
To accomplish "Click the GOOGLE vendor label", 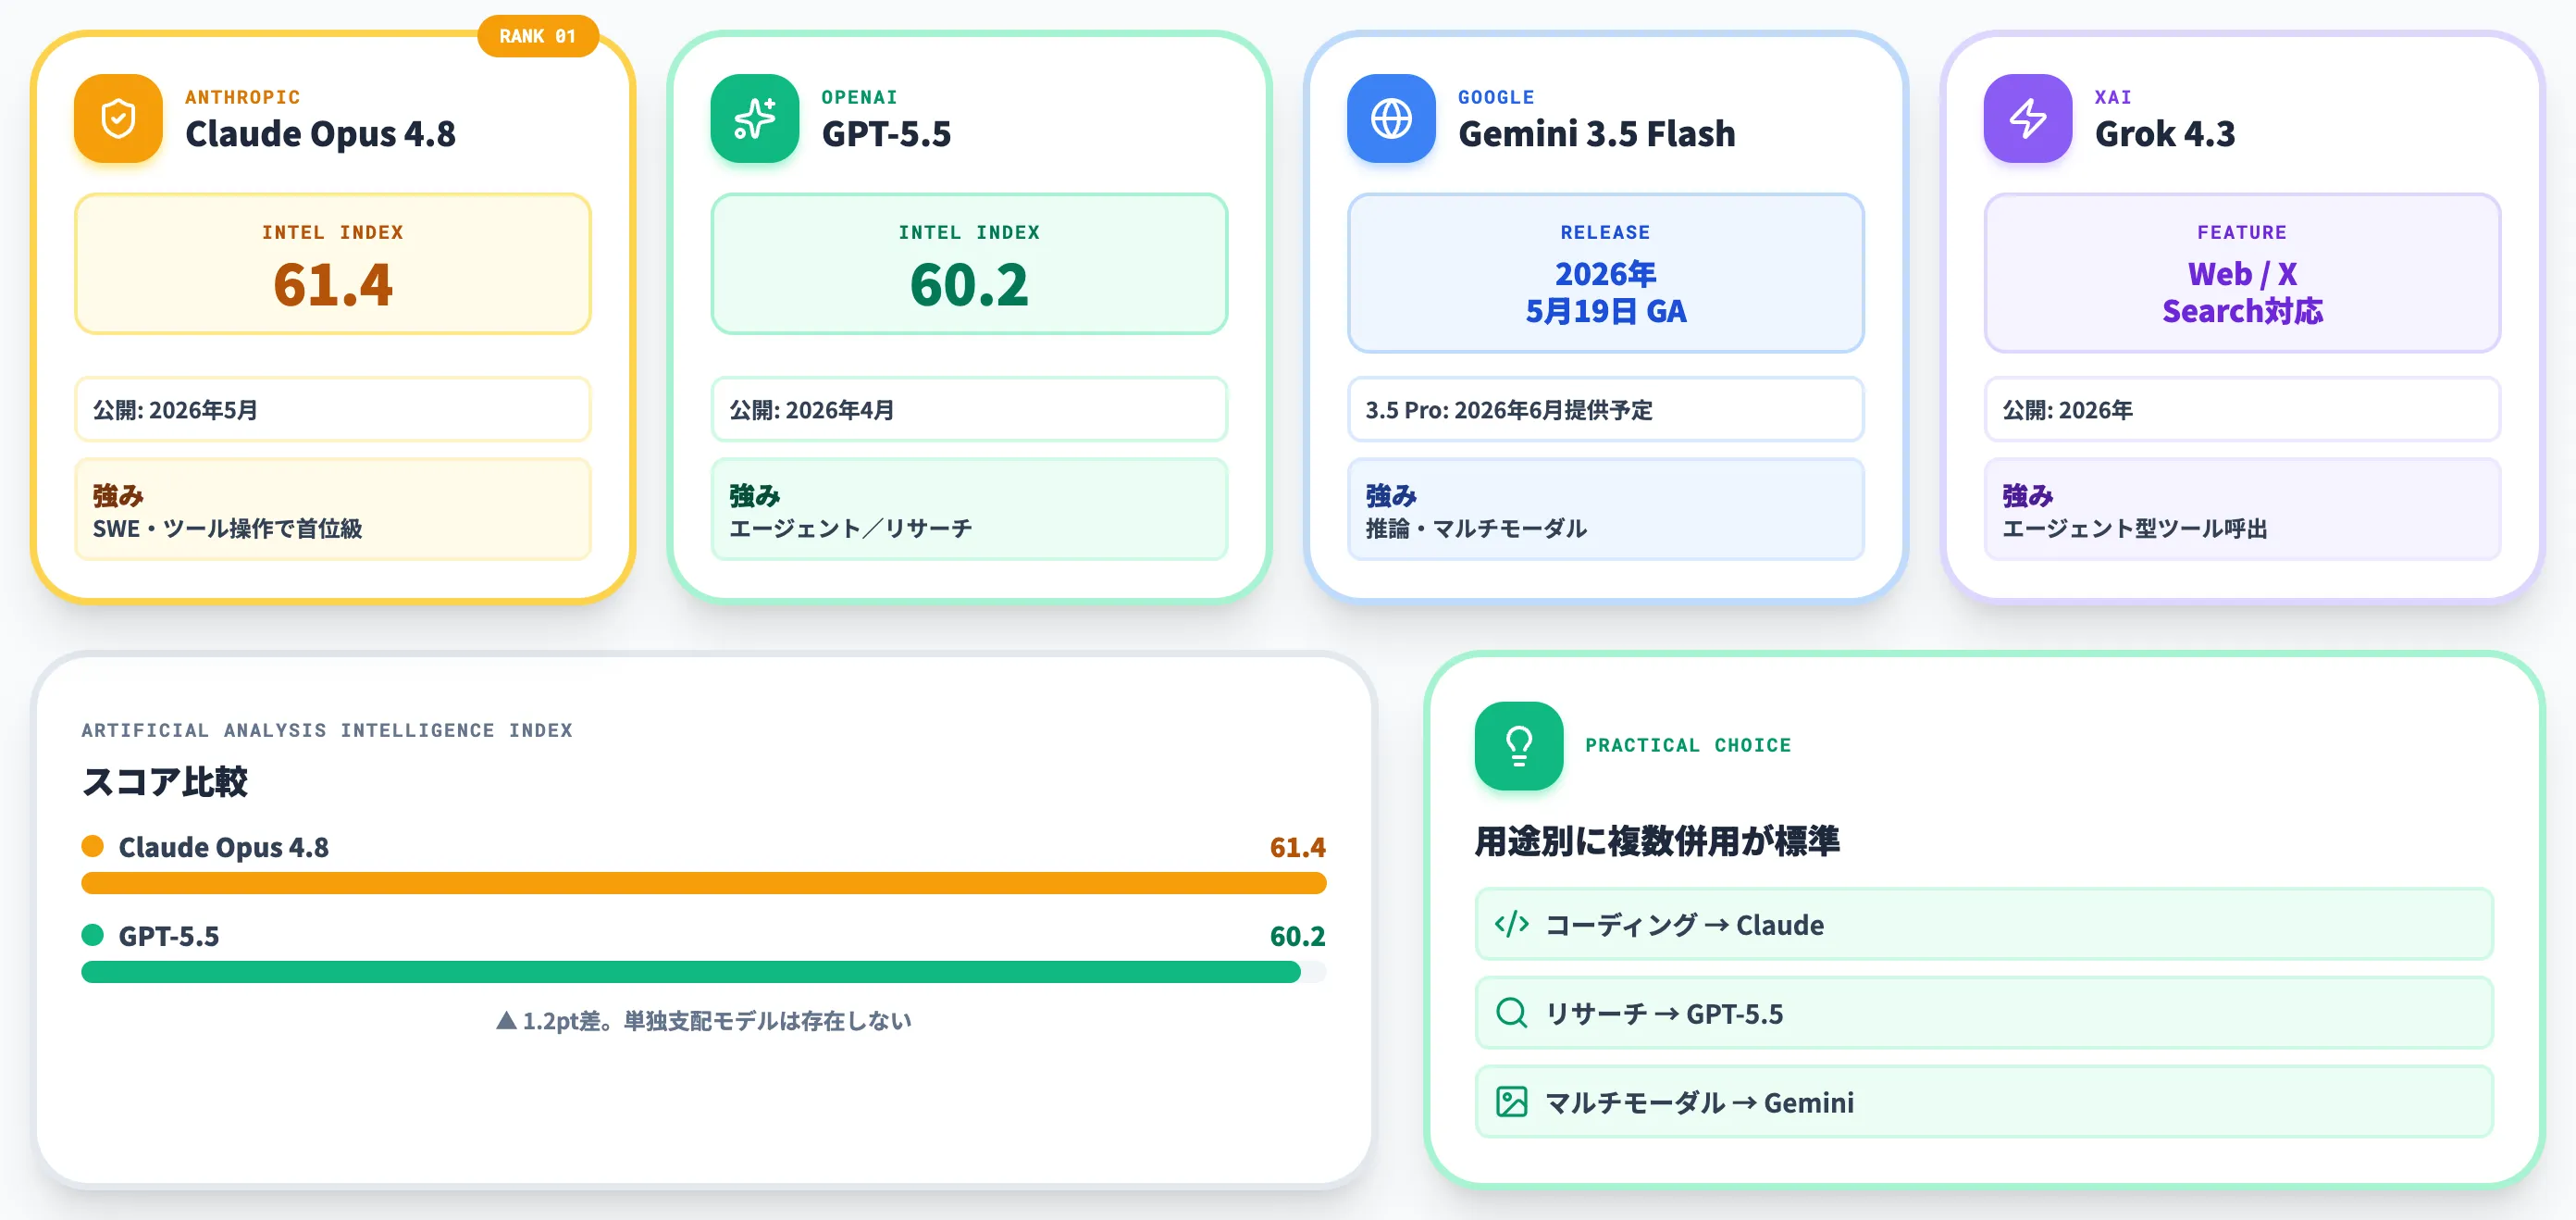I will pos(1496,97).
